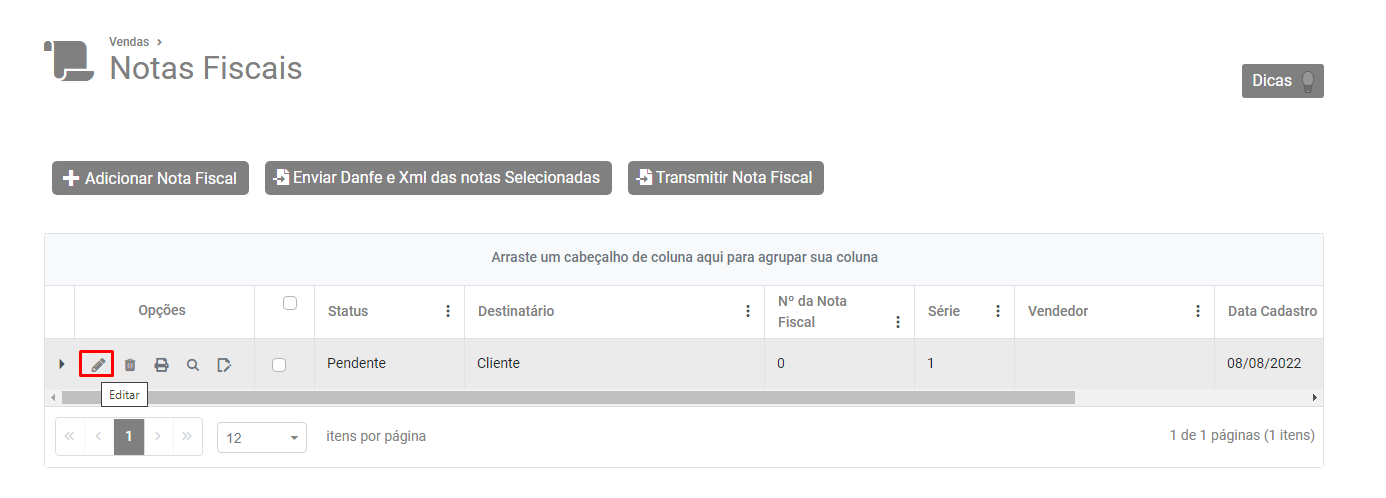
Task: Click the horizontal scrollbar right arrow
Action: point(1315,397)
